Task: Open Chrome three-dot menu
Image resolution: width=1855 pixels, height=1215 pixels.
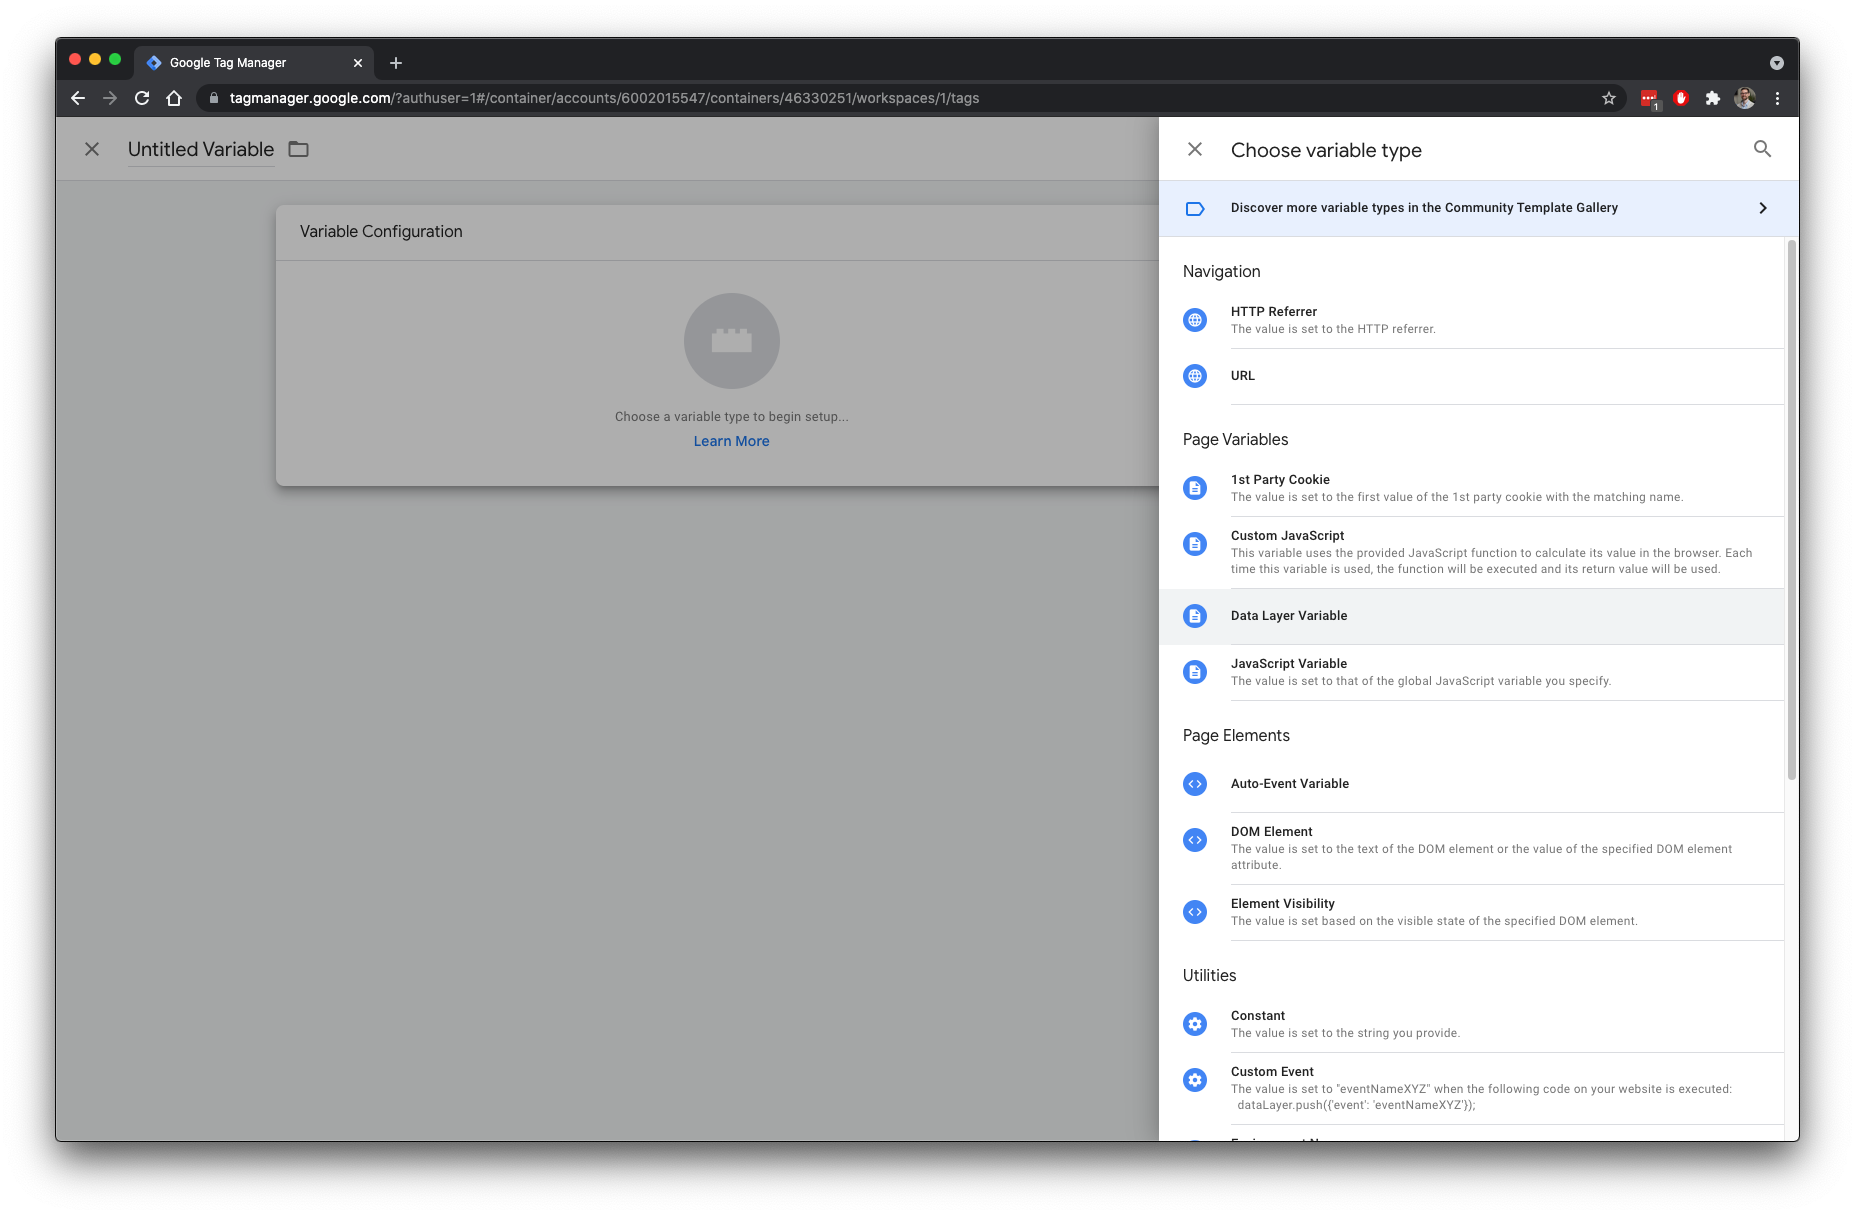Action: point(1777,98)
